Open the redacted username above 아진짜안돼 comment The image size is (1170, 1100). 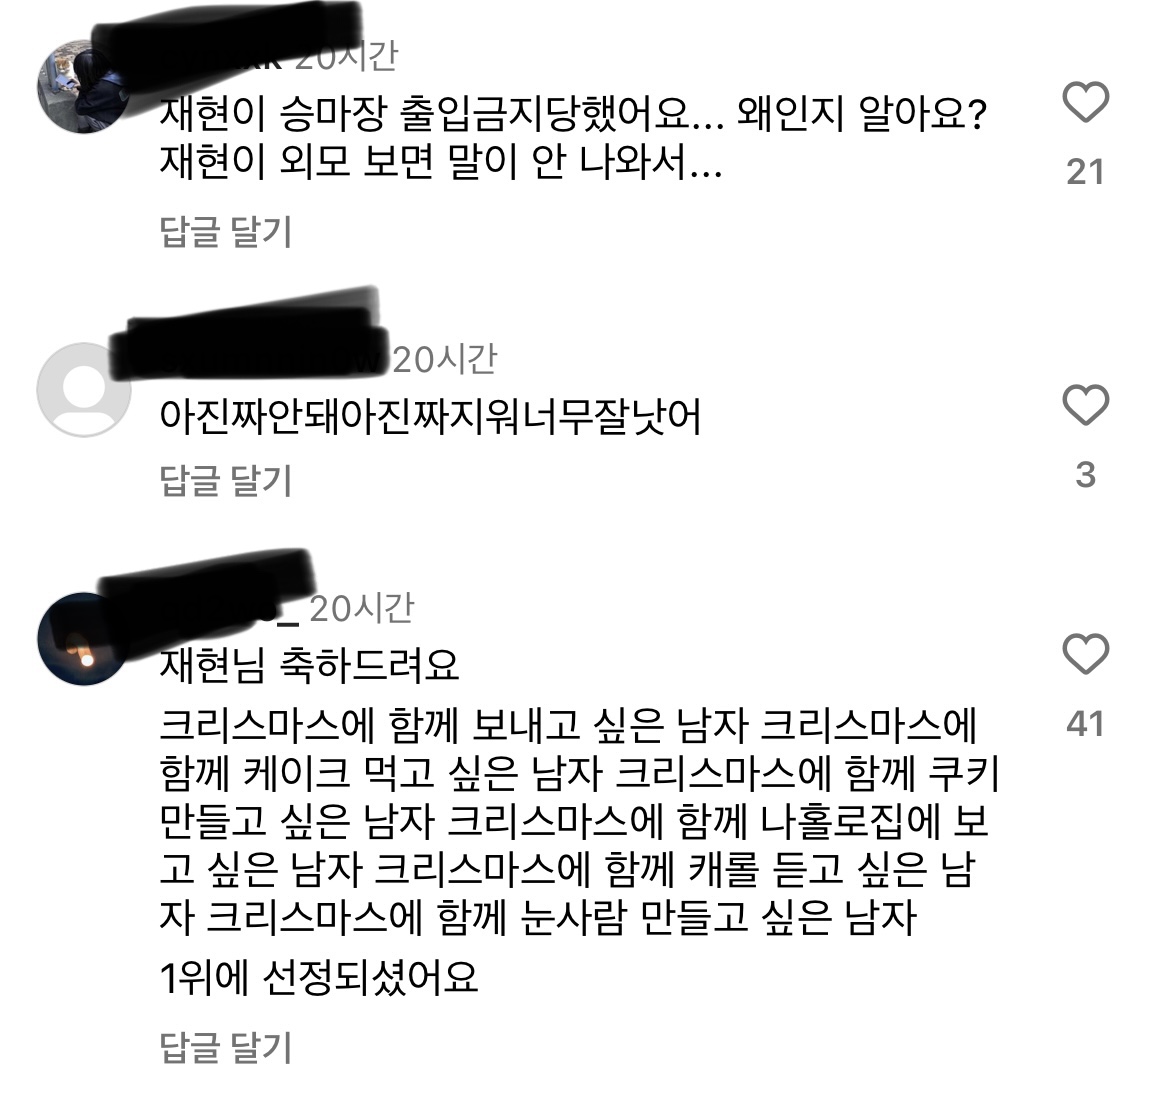coord(250,334)
